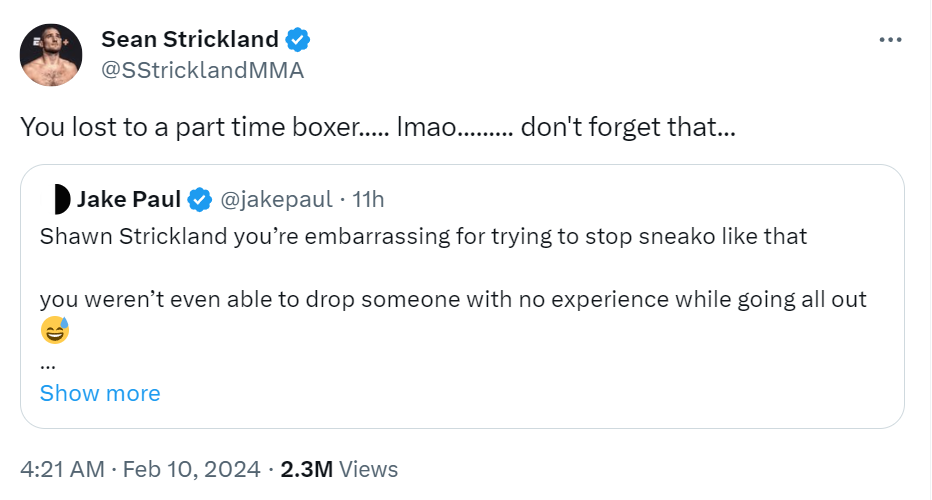Screen dimensions: 932x500
Task: Click Sean Strickland's blue verified badge
Action: coord(298,40)
